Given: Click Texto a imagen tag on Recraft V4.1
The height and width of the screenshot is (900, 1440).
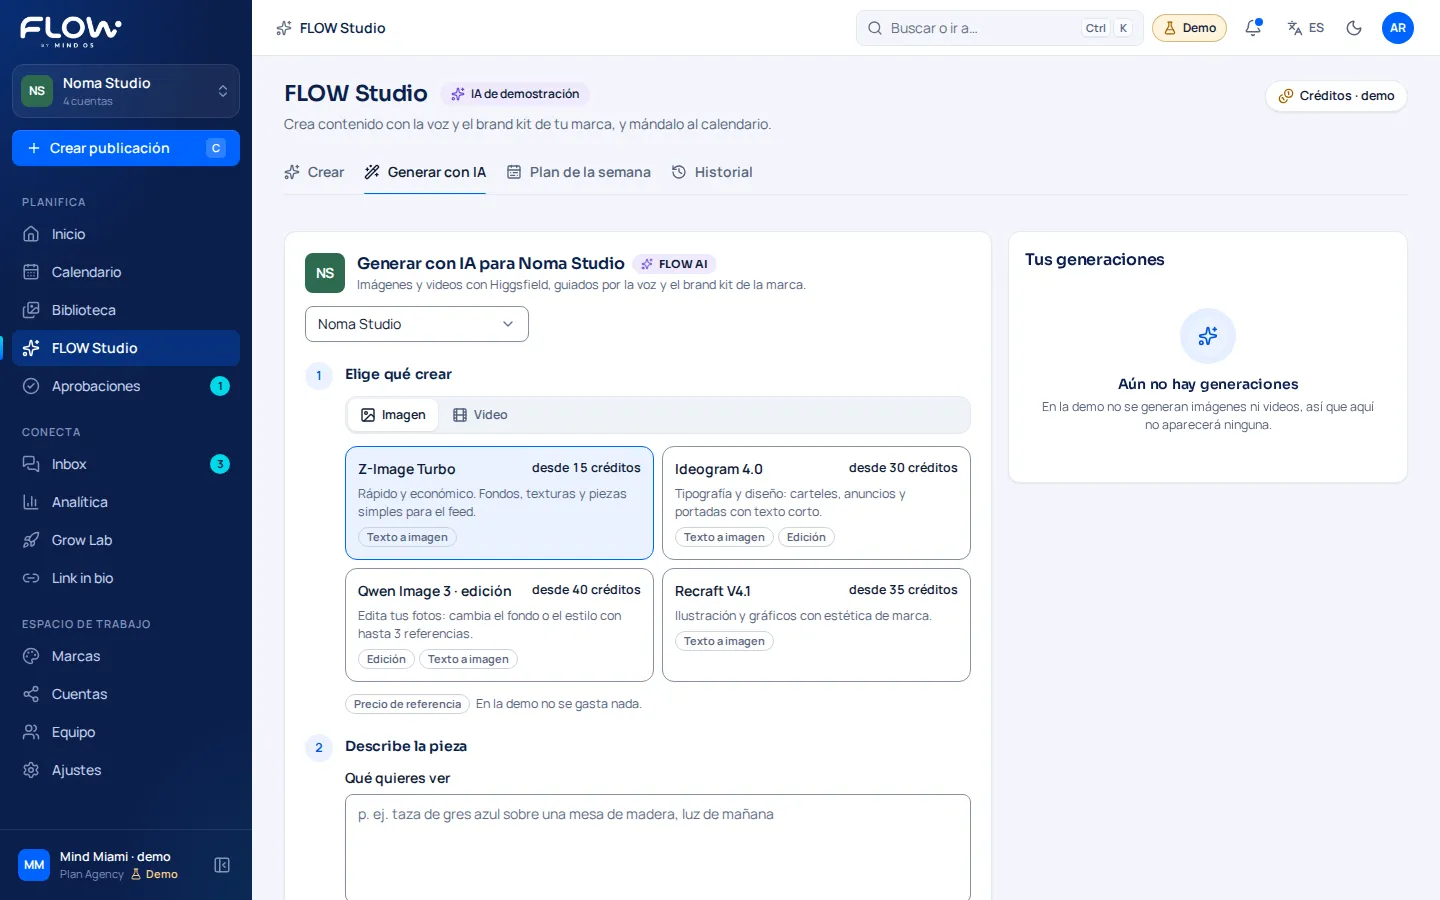Looking at the screenshot, I should click(724, 641).
